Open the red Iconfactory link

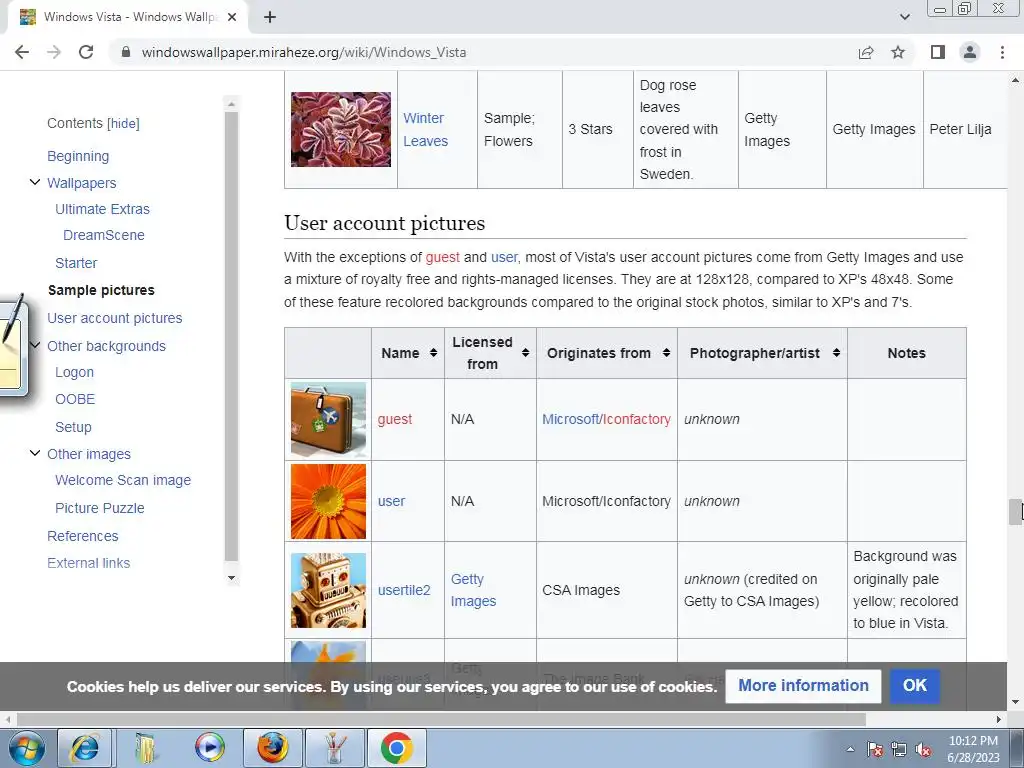637,419
